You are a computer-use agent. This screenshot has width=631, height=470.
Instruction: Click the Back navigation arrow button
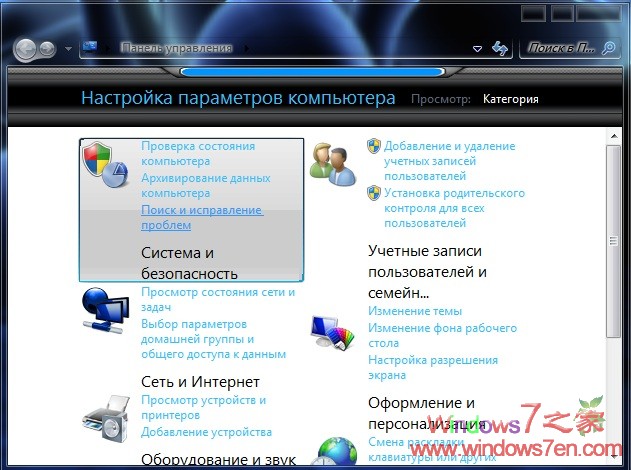coord(27,49)
